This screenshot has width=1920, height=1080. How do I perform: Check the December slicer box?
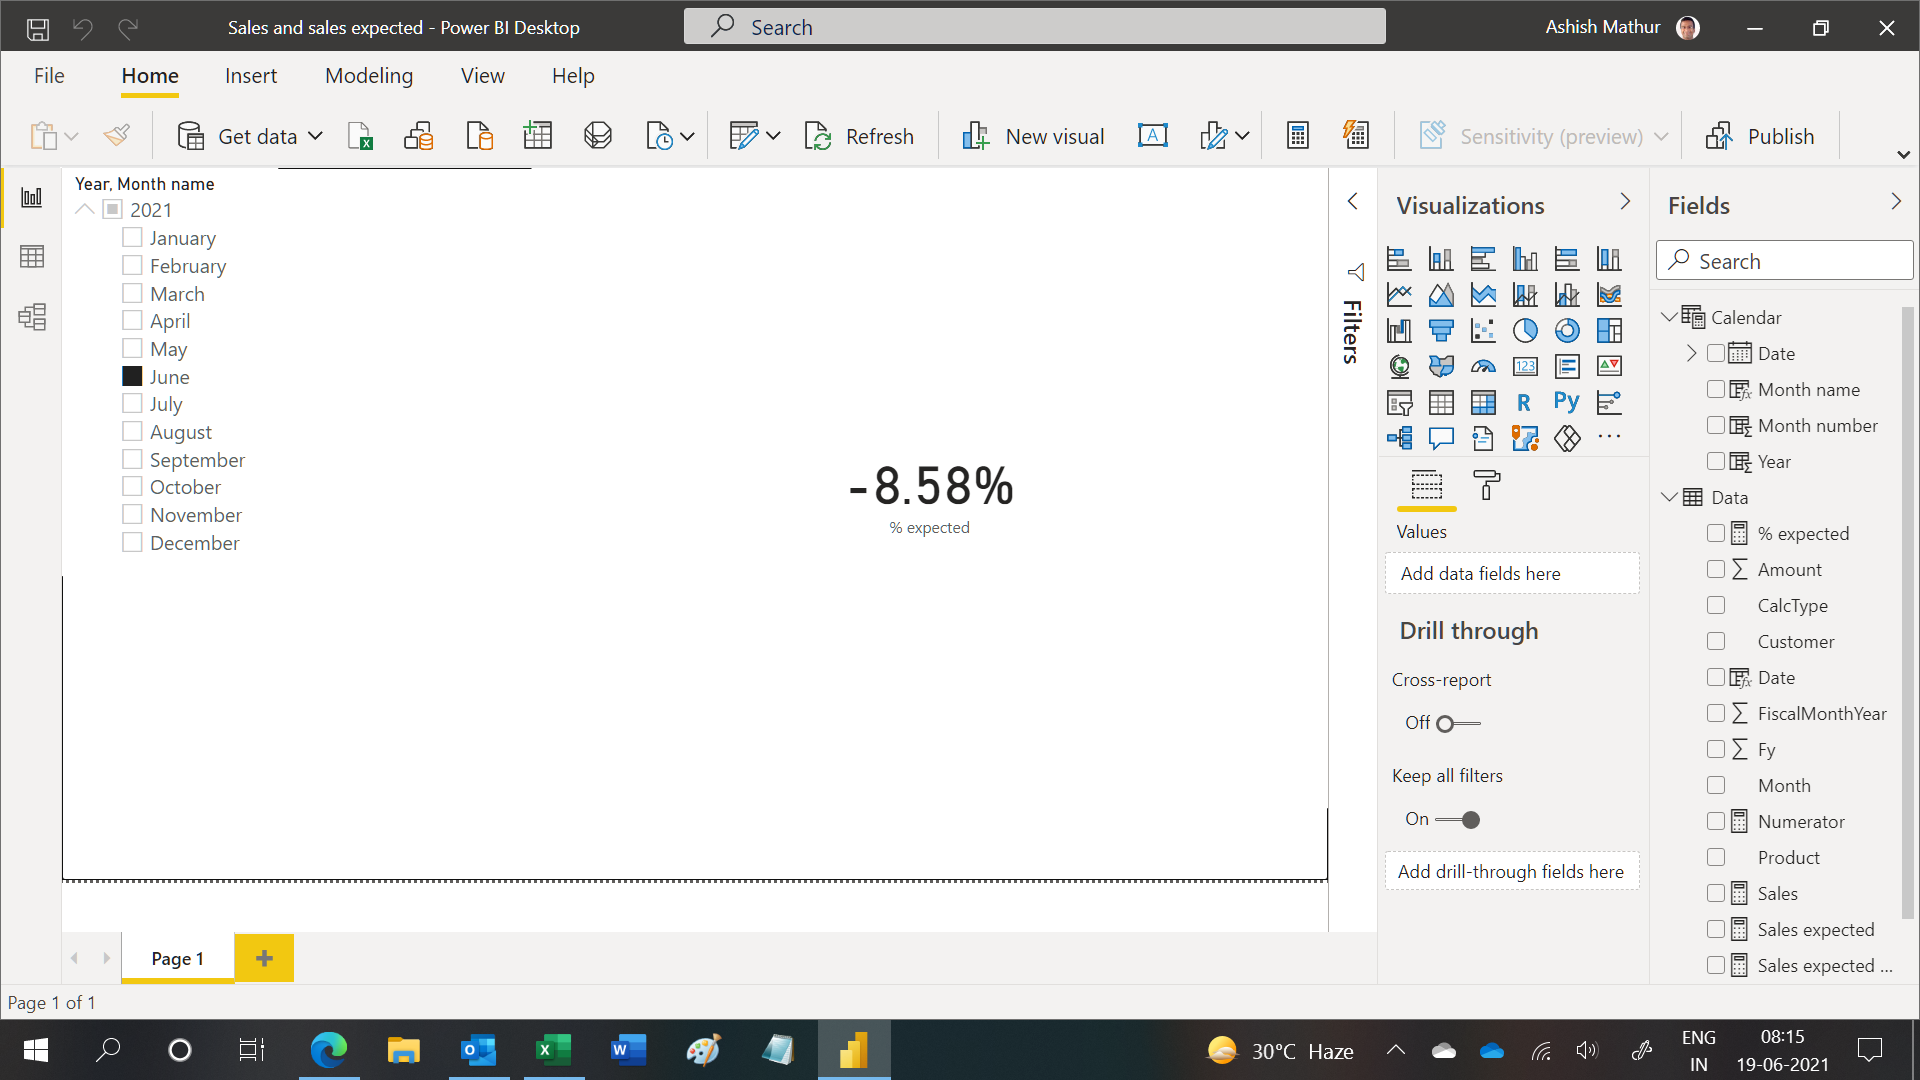132,542
